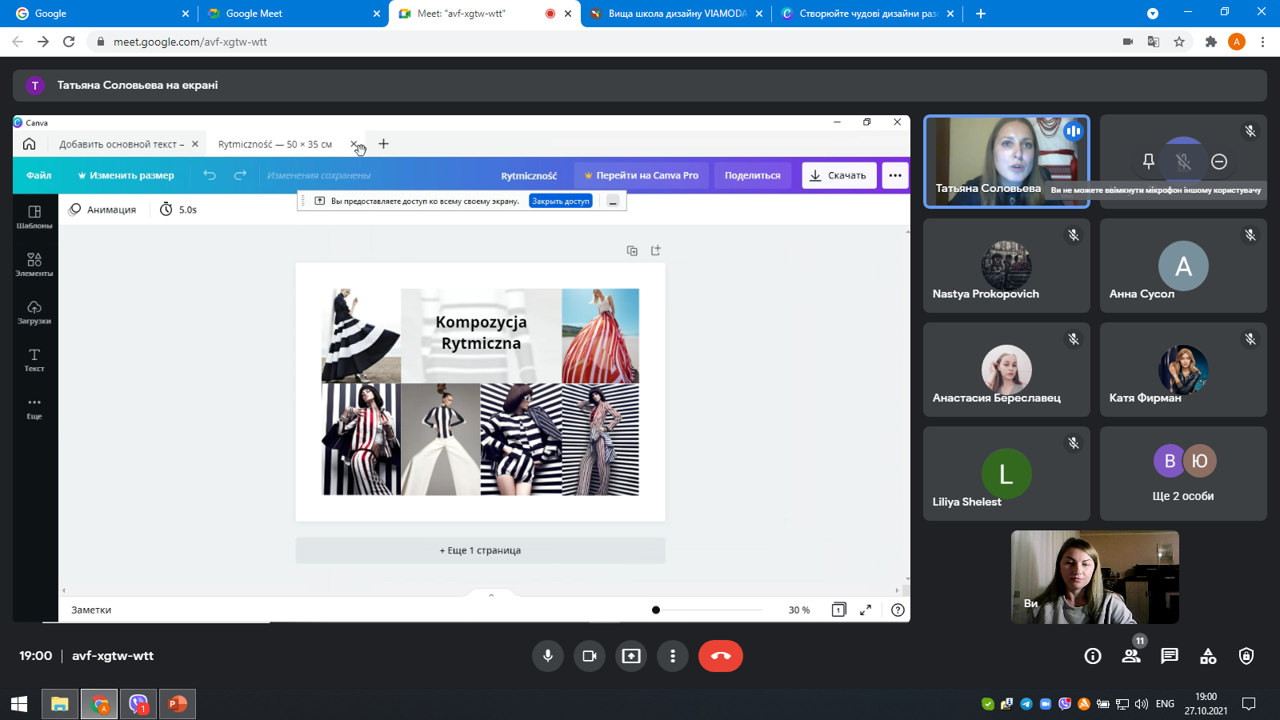Open Шаблоны templates side panel
1280x720 pixels.
pyautogui.click(x=34, y=217)
